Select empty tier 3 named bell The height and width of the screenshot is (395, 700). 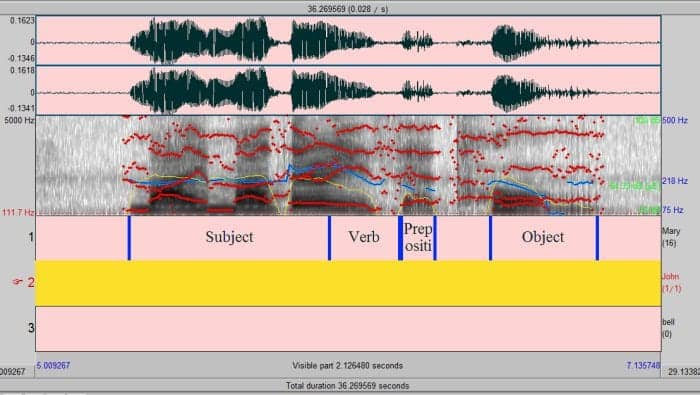348,329
